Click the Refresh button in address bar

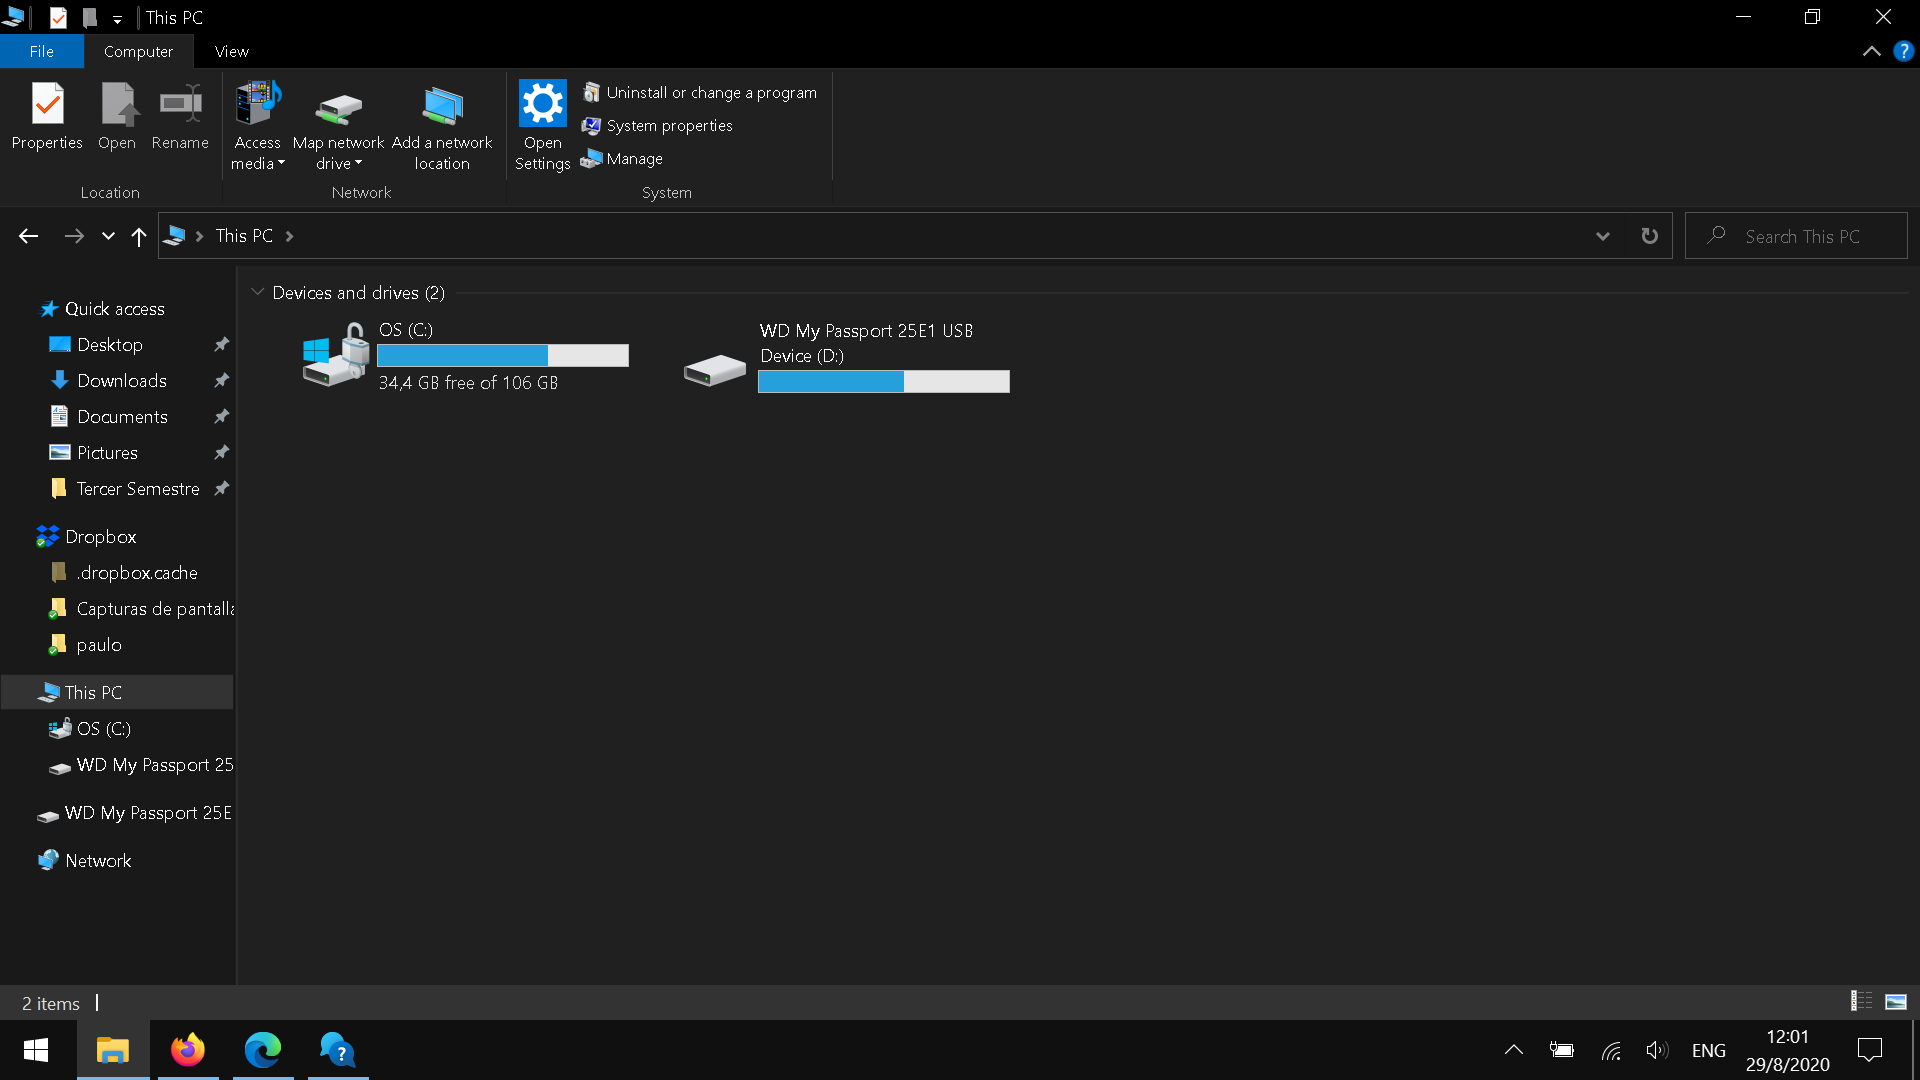click(1649, 236)
